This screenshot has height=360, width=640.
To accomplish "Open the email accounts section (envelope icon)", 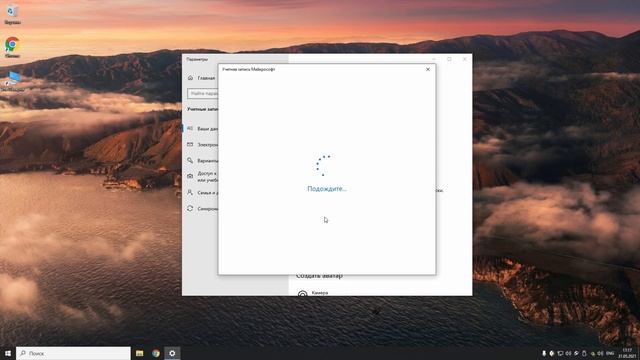I will click(190, 144).
